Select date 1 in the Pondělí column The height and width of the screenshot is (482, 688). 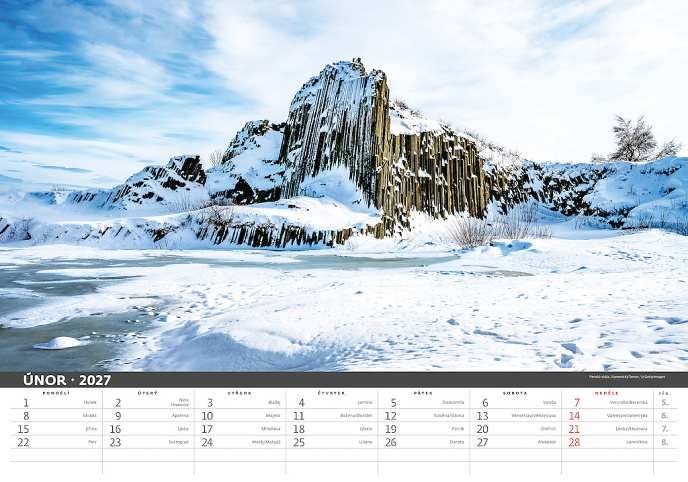(x=26, y=403)
